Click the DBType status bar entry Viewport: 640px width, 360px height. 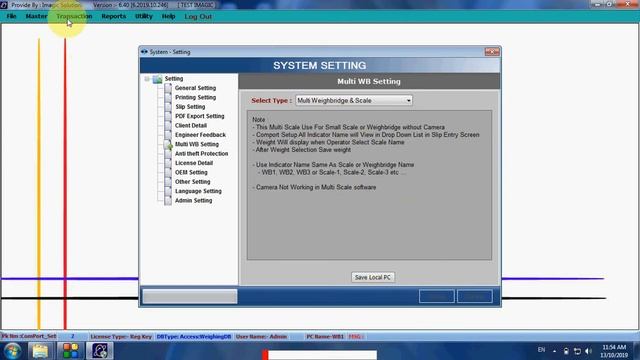[194, 337]
